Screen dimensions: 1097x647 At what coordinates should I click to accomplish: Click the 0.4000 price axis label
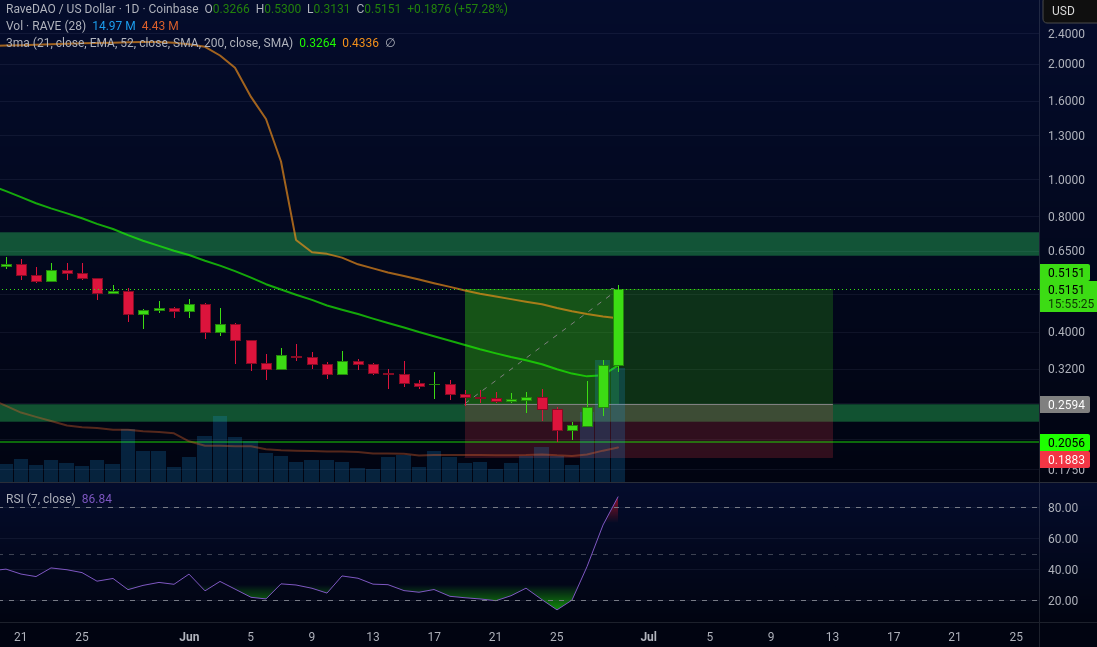1066,332
